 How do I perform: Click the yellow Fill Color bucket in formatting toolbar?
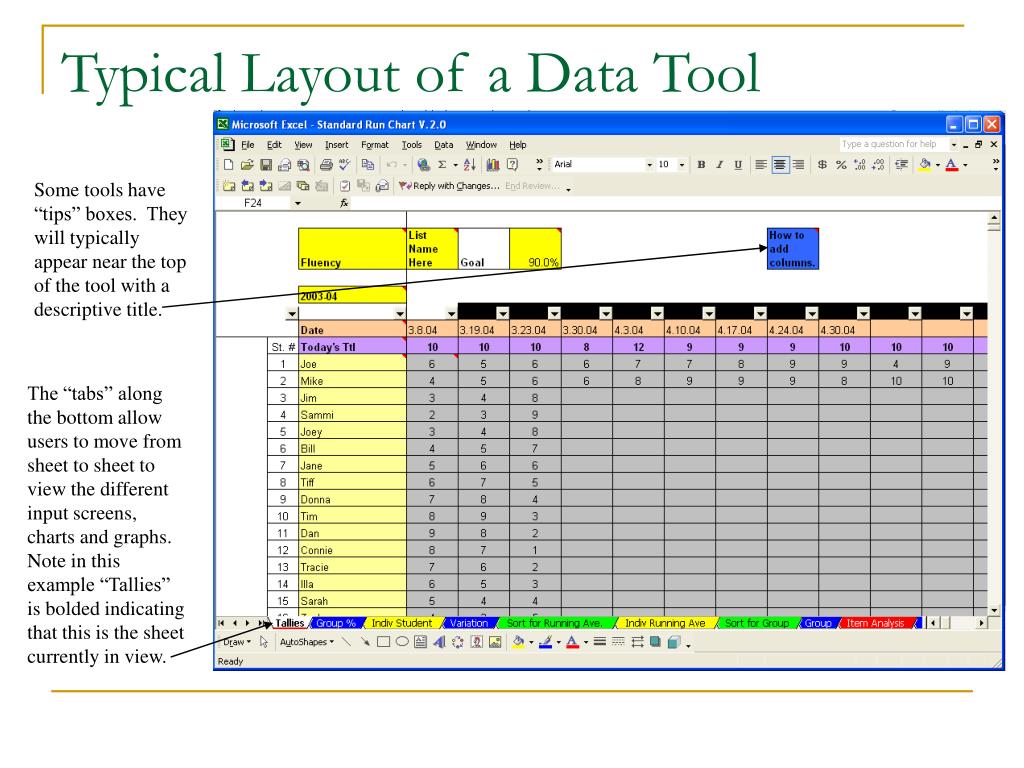point(925,165)
